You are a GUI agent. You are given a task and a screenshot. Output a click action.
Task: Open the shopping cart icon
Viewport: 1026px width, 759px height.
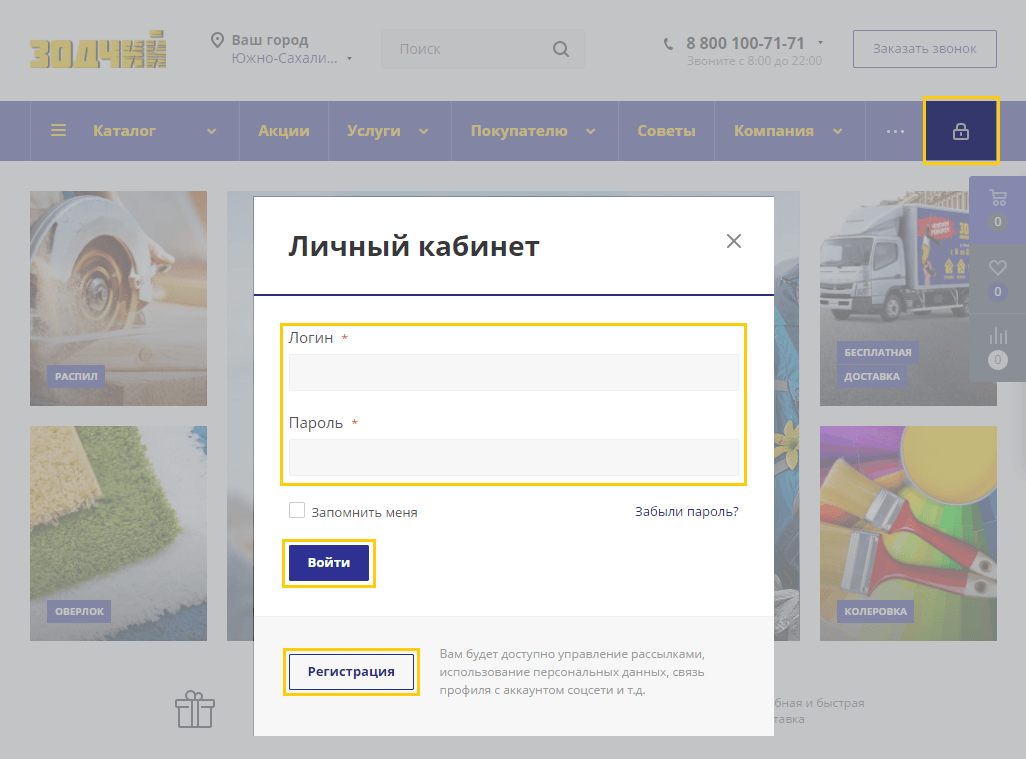pyautogui.click(x=997, y=198)
